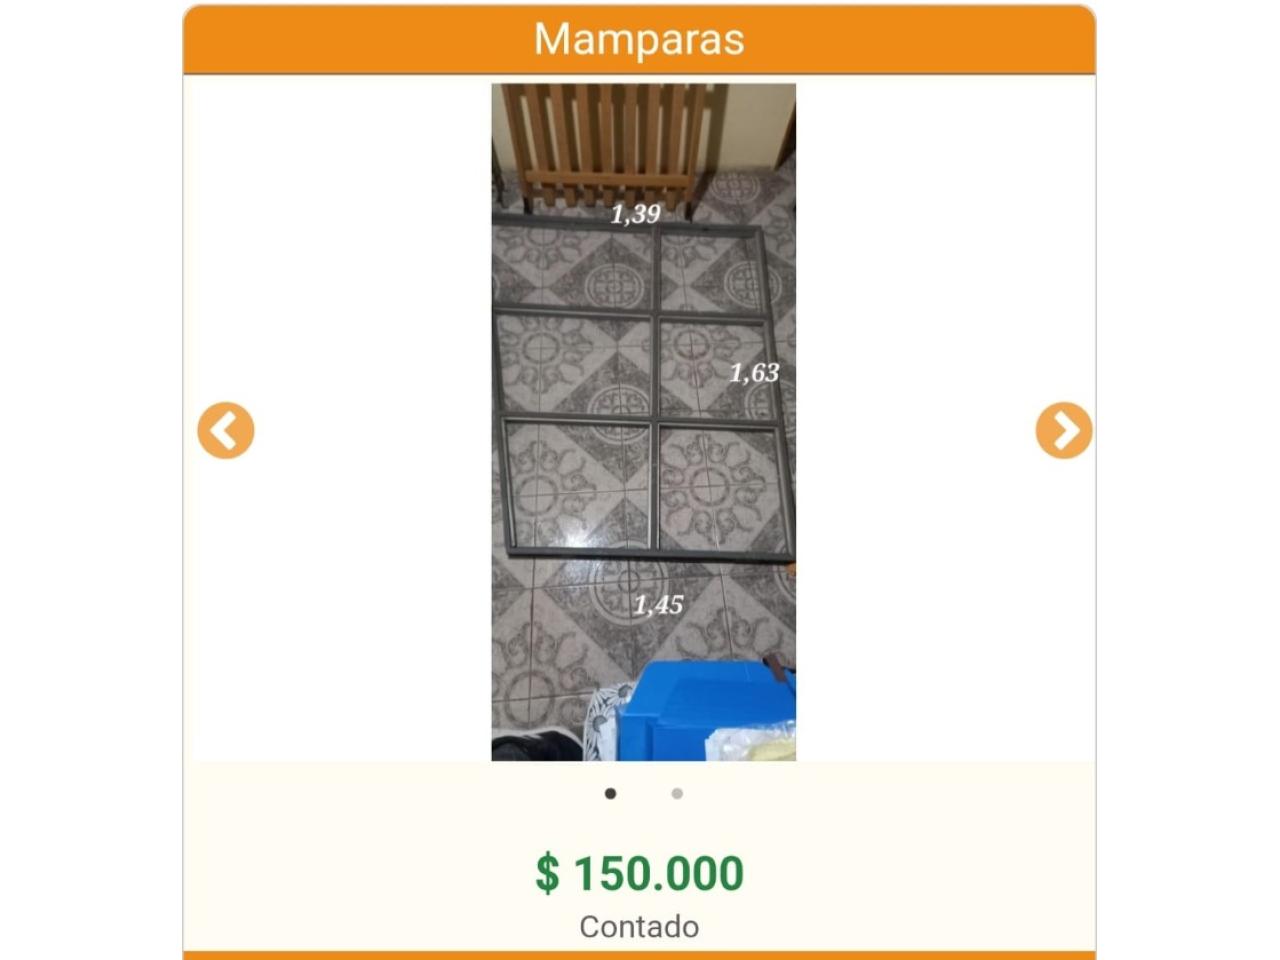The height and width of the screenshot is (960, 1280).
Task: Tap the 1,63 measurement label
Action: pos(754,373)
